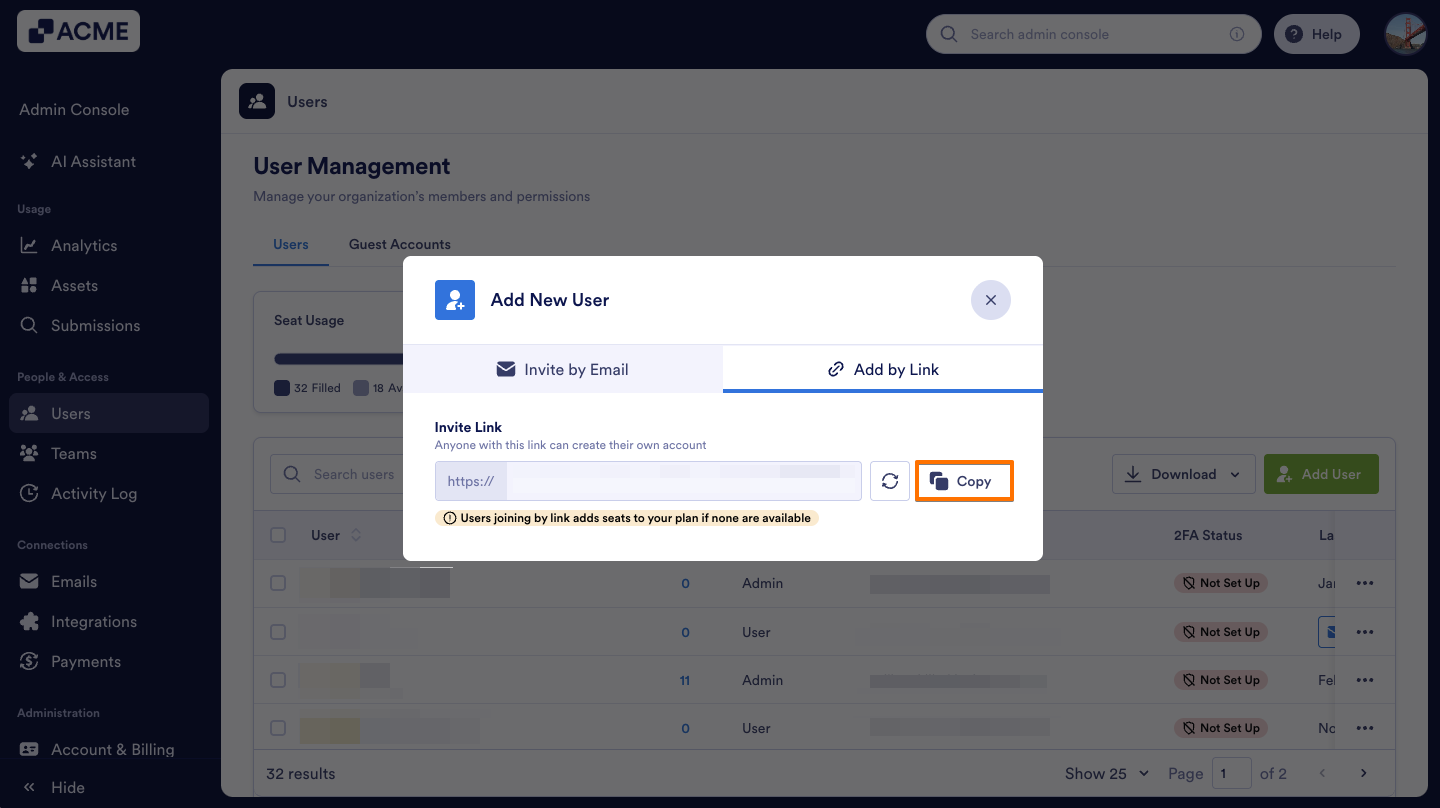Image resolution: width=1440 pixels, height=808 pixels.
Task: Check the select-all users checkbox in the table header
Action: pyautogui.click(x=278, y=534)
